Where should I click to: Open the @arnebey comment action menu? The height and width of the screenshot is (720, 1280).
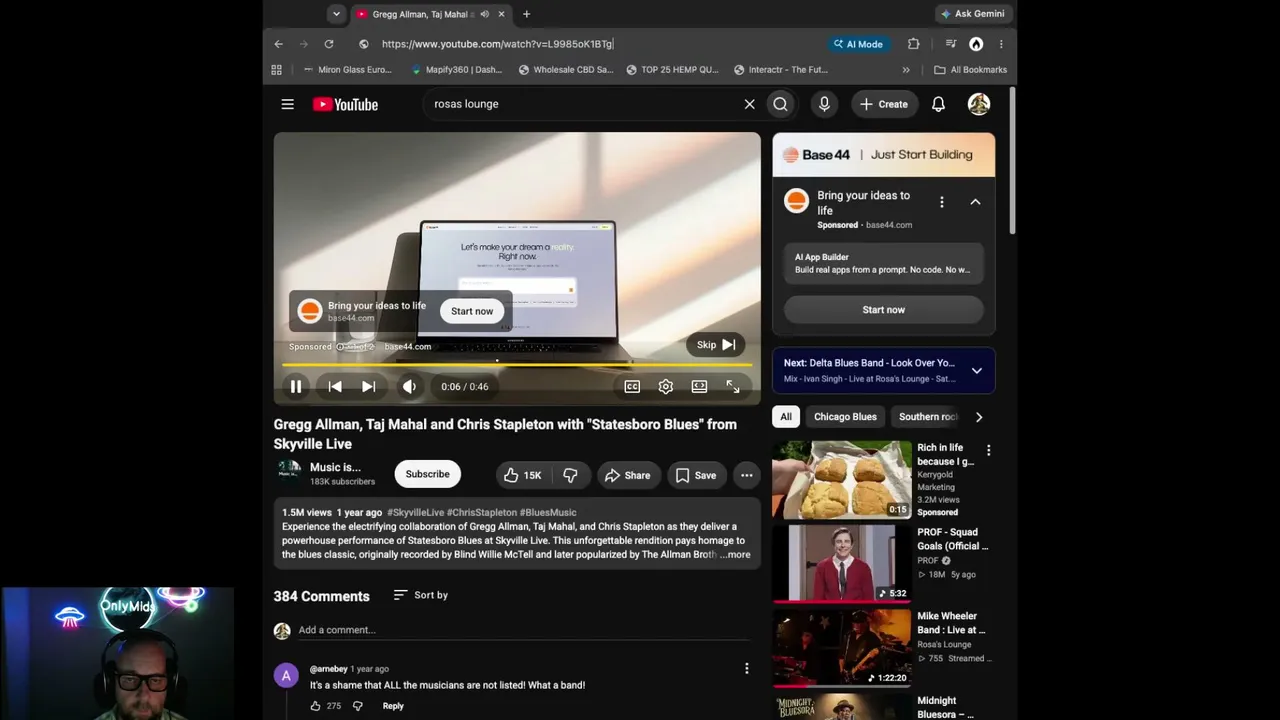tap(746, 668)
